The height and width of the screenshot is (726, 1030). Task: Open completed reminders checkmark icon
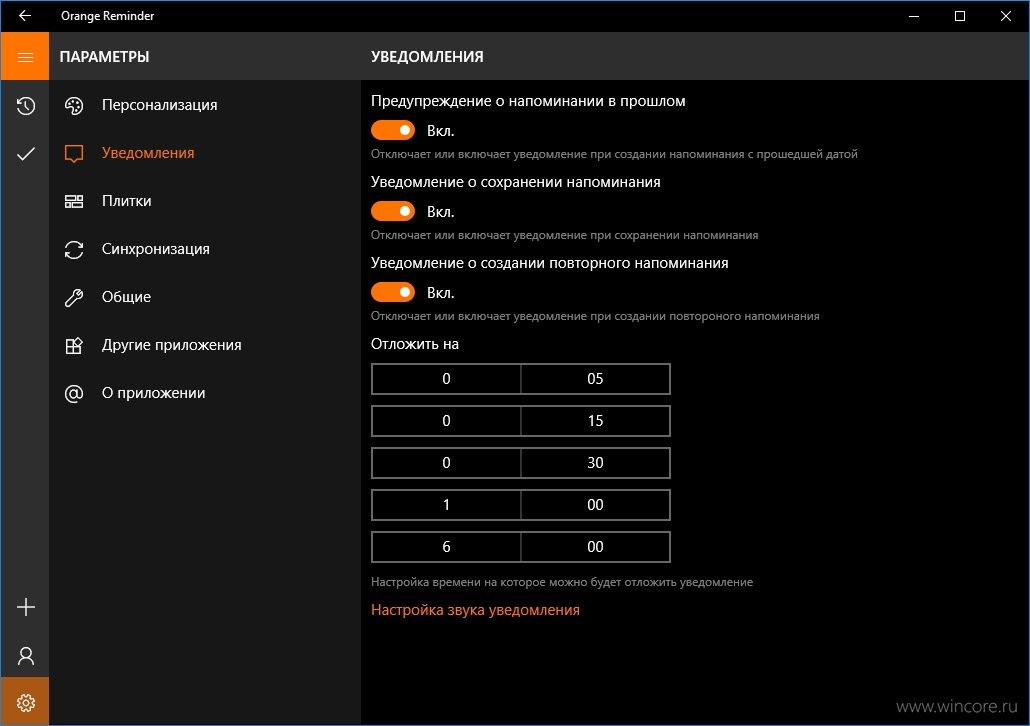25,154
